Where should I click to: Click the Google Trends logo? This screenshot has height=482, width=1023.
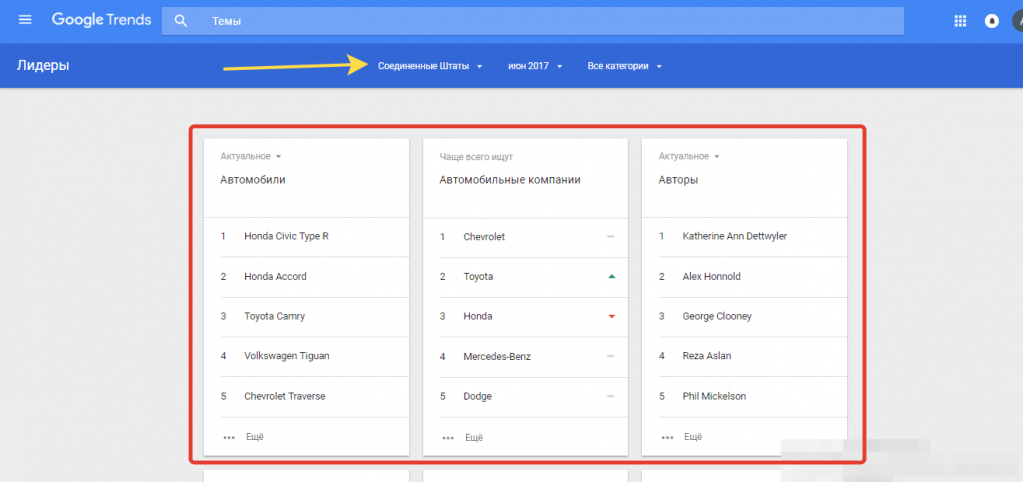101,20
